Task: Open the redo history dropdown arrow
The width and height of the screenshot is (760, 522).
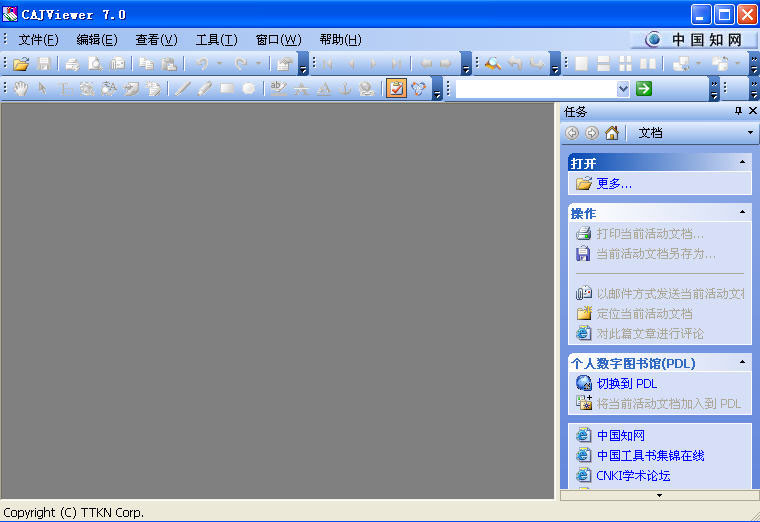Action: [258, 63]
